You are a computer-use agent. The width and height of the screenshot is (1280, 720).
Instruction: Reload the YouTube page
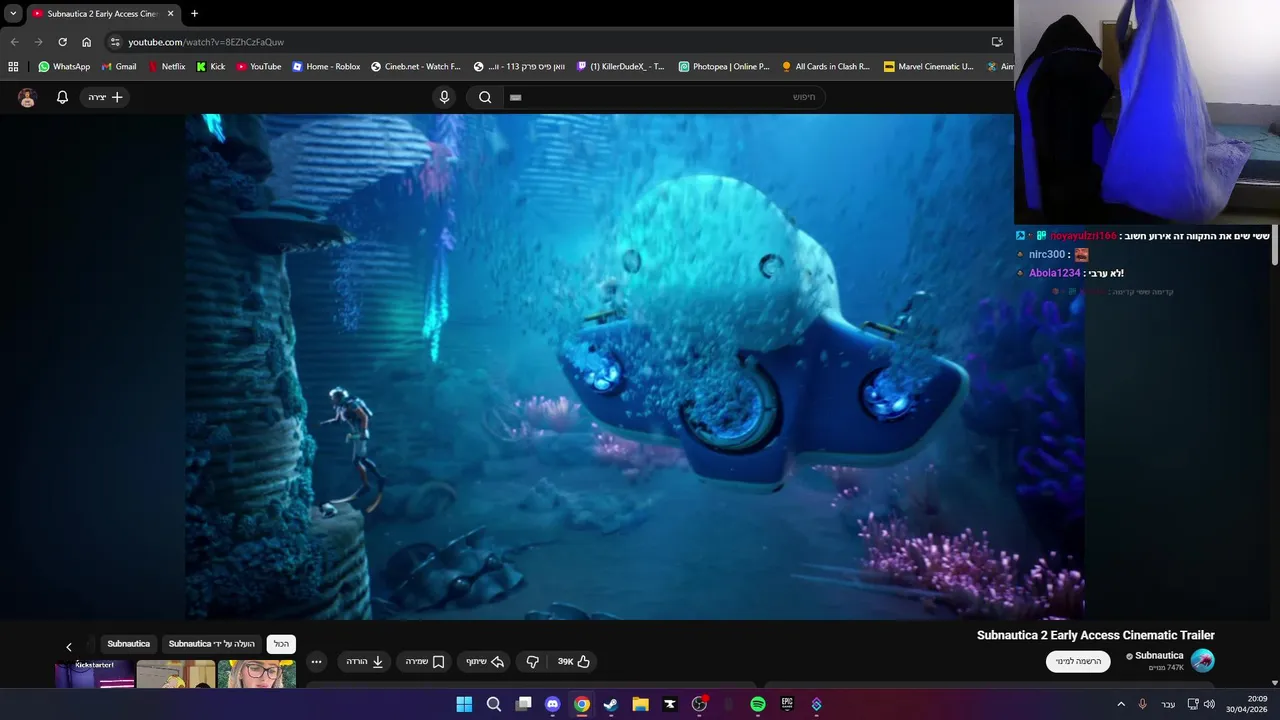click(62, 42)
